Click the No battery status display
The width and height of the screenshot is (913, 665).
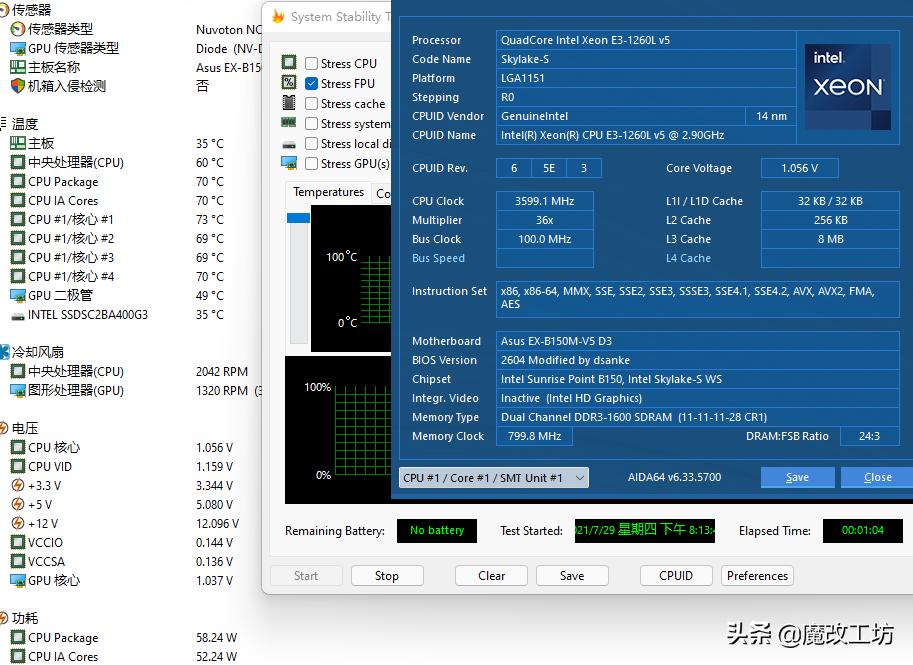coord(437,530)
